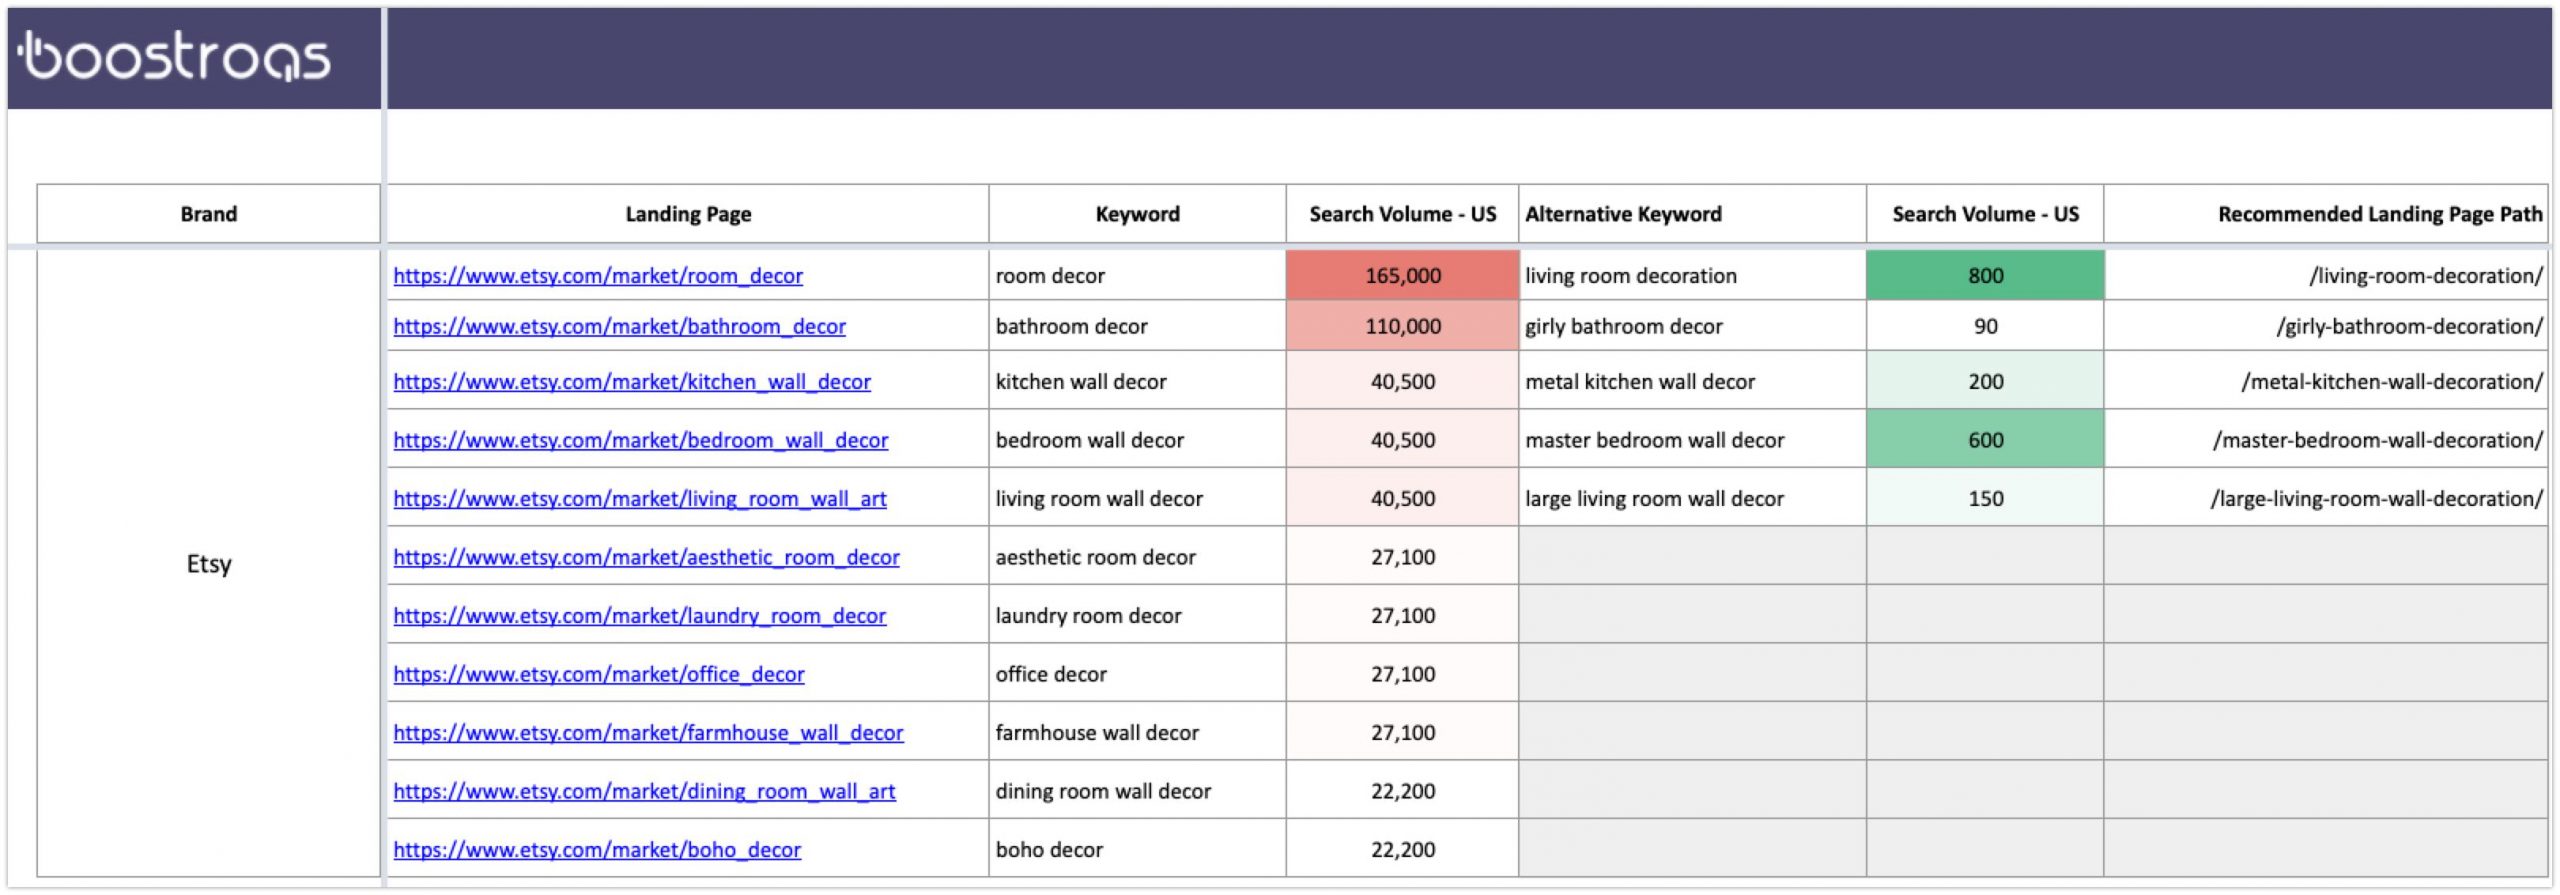
Task: Open the Etsy bathroom_decor market link
Action: coord(619,327)
